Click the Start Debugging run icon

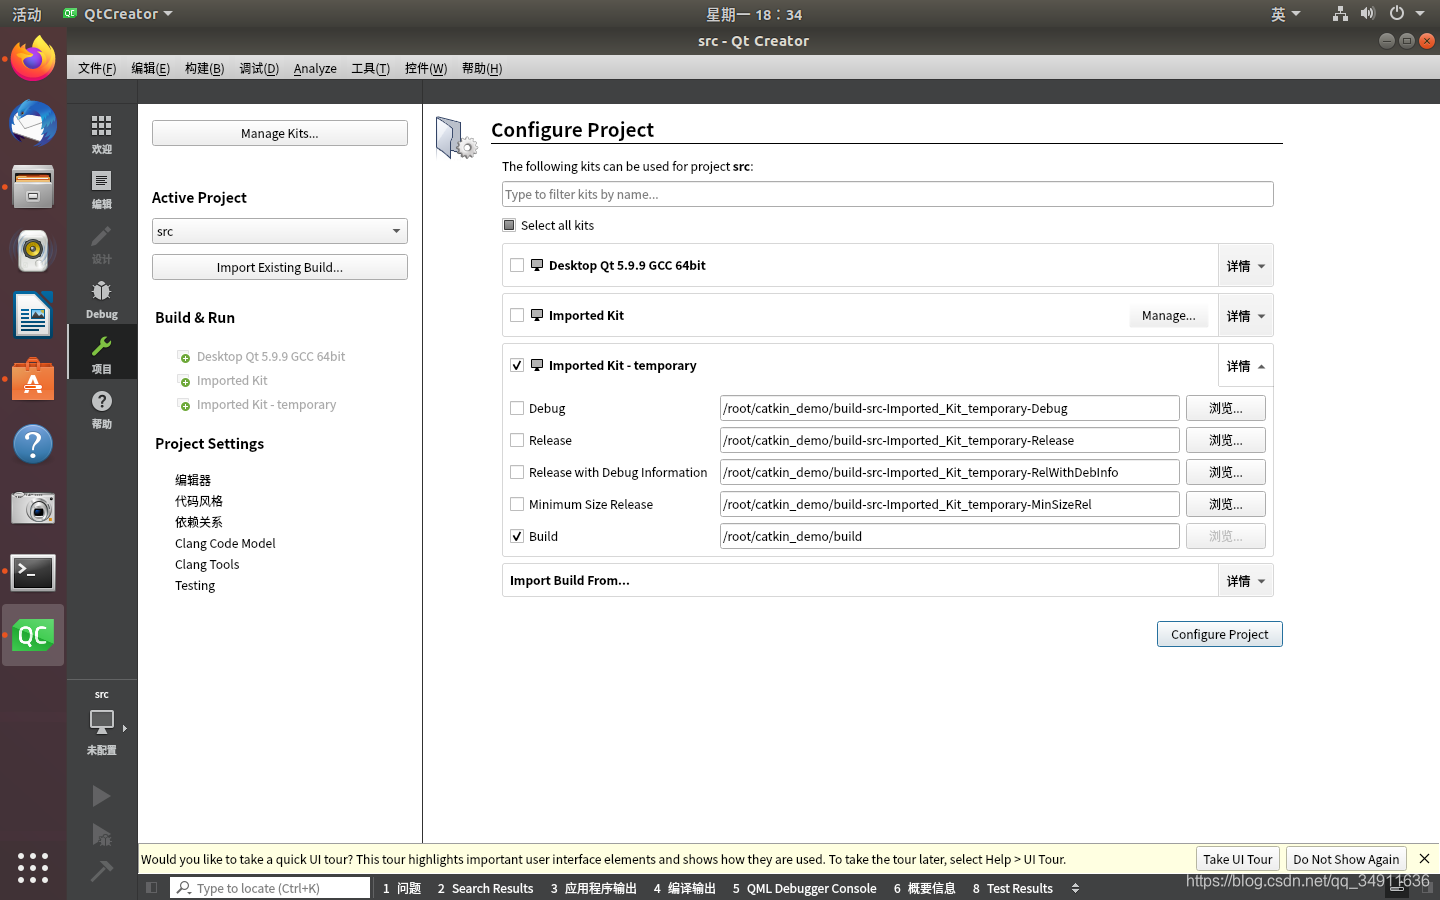click(101, 835)
